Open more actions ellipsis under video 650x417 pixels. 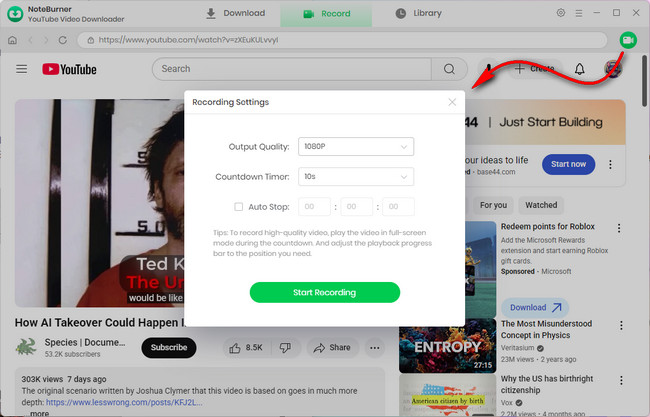point(375,348)
